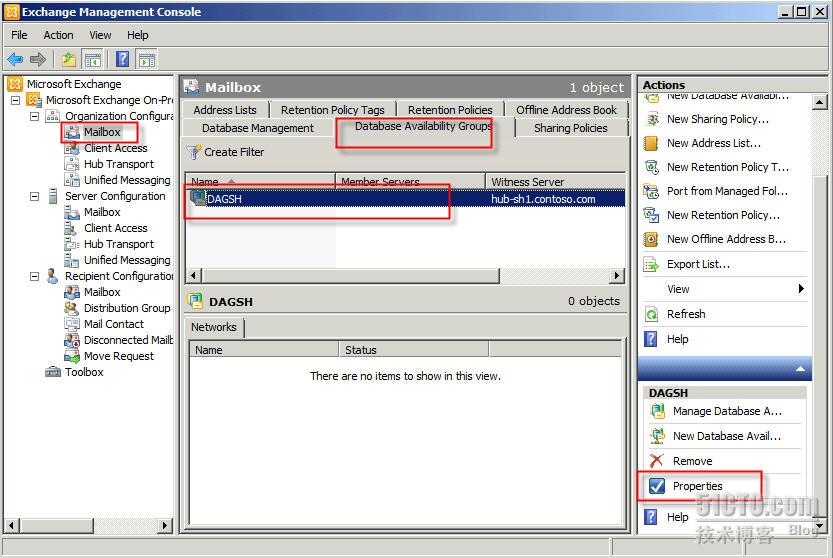Click Remove action for DAGSH
Viewport: 833px width, 558px height.
click(x=692, y=461)
